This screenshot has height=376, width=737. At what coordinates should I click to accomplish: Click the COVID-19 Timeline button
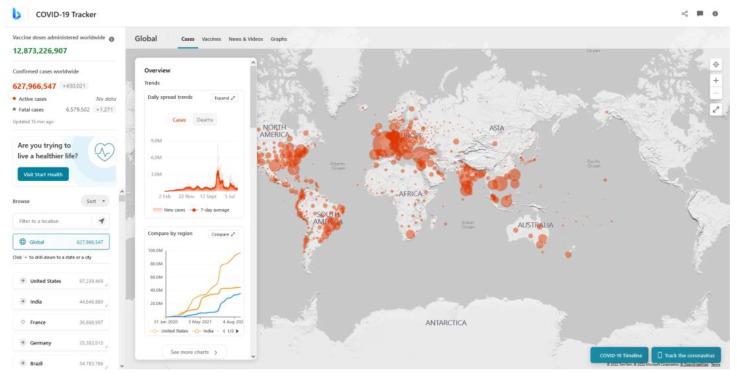point(619,355)
